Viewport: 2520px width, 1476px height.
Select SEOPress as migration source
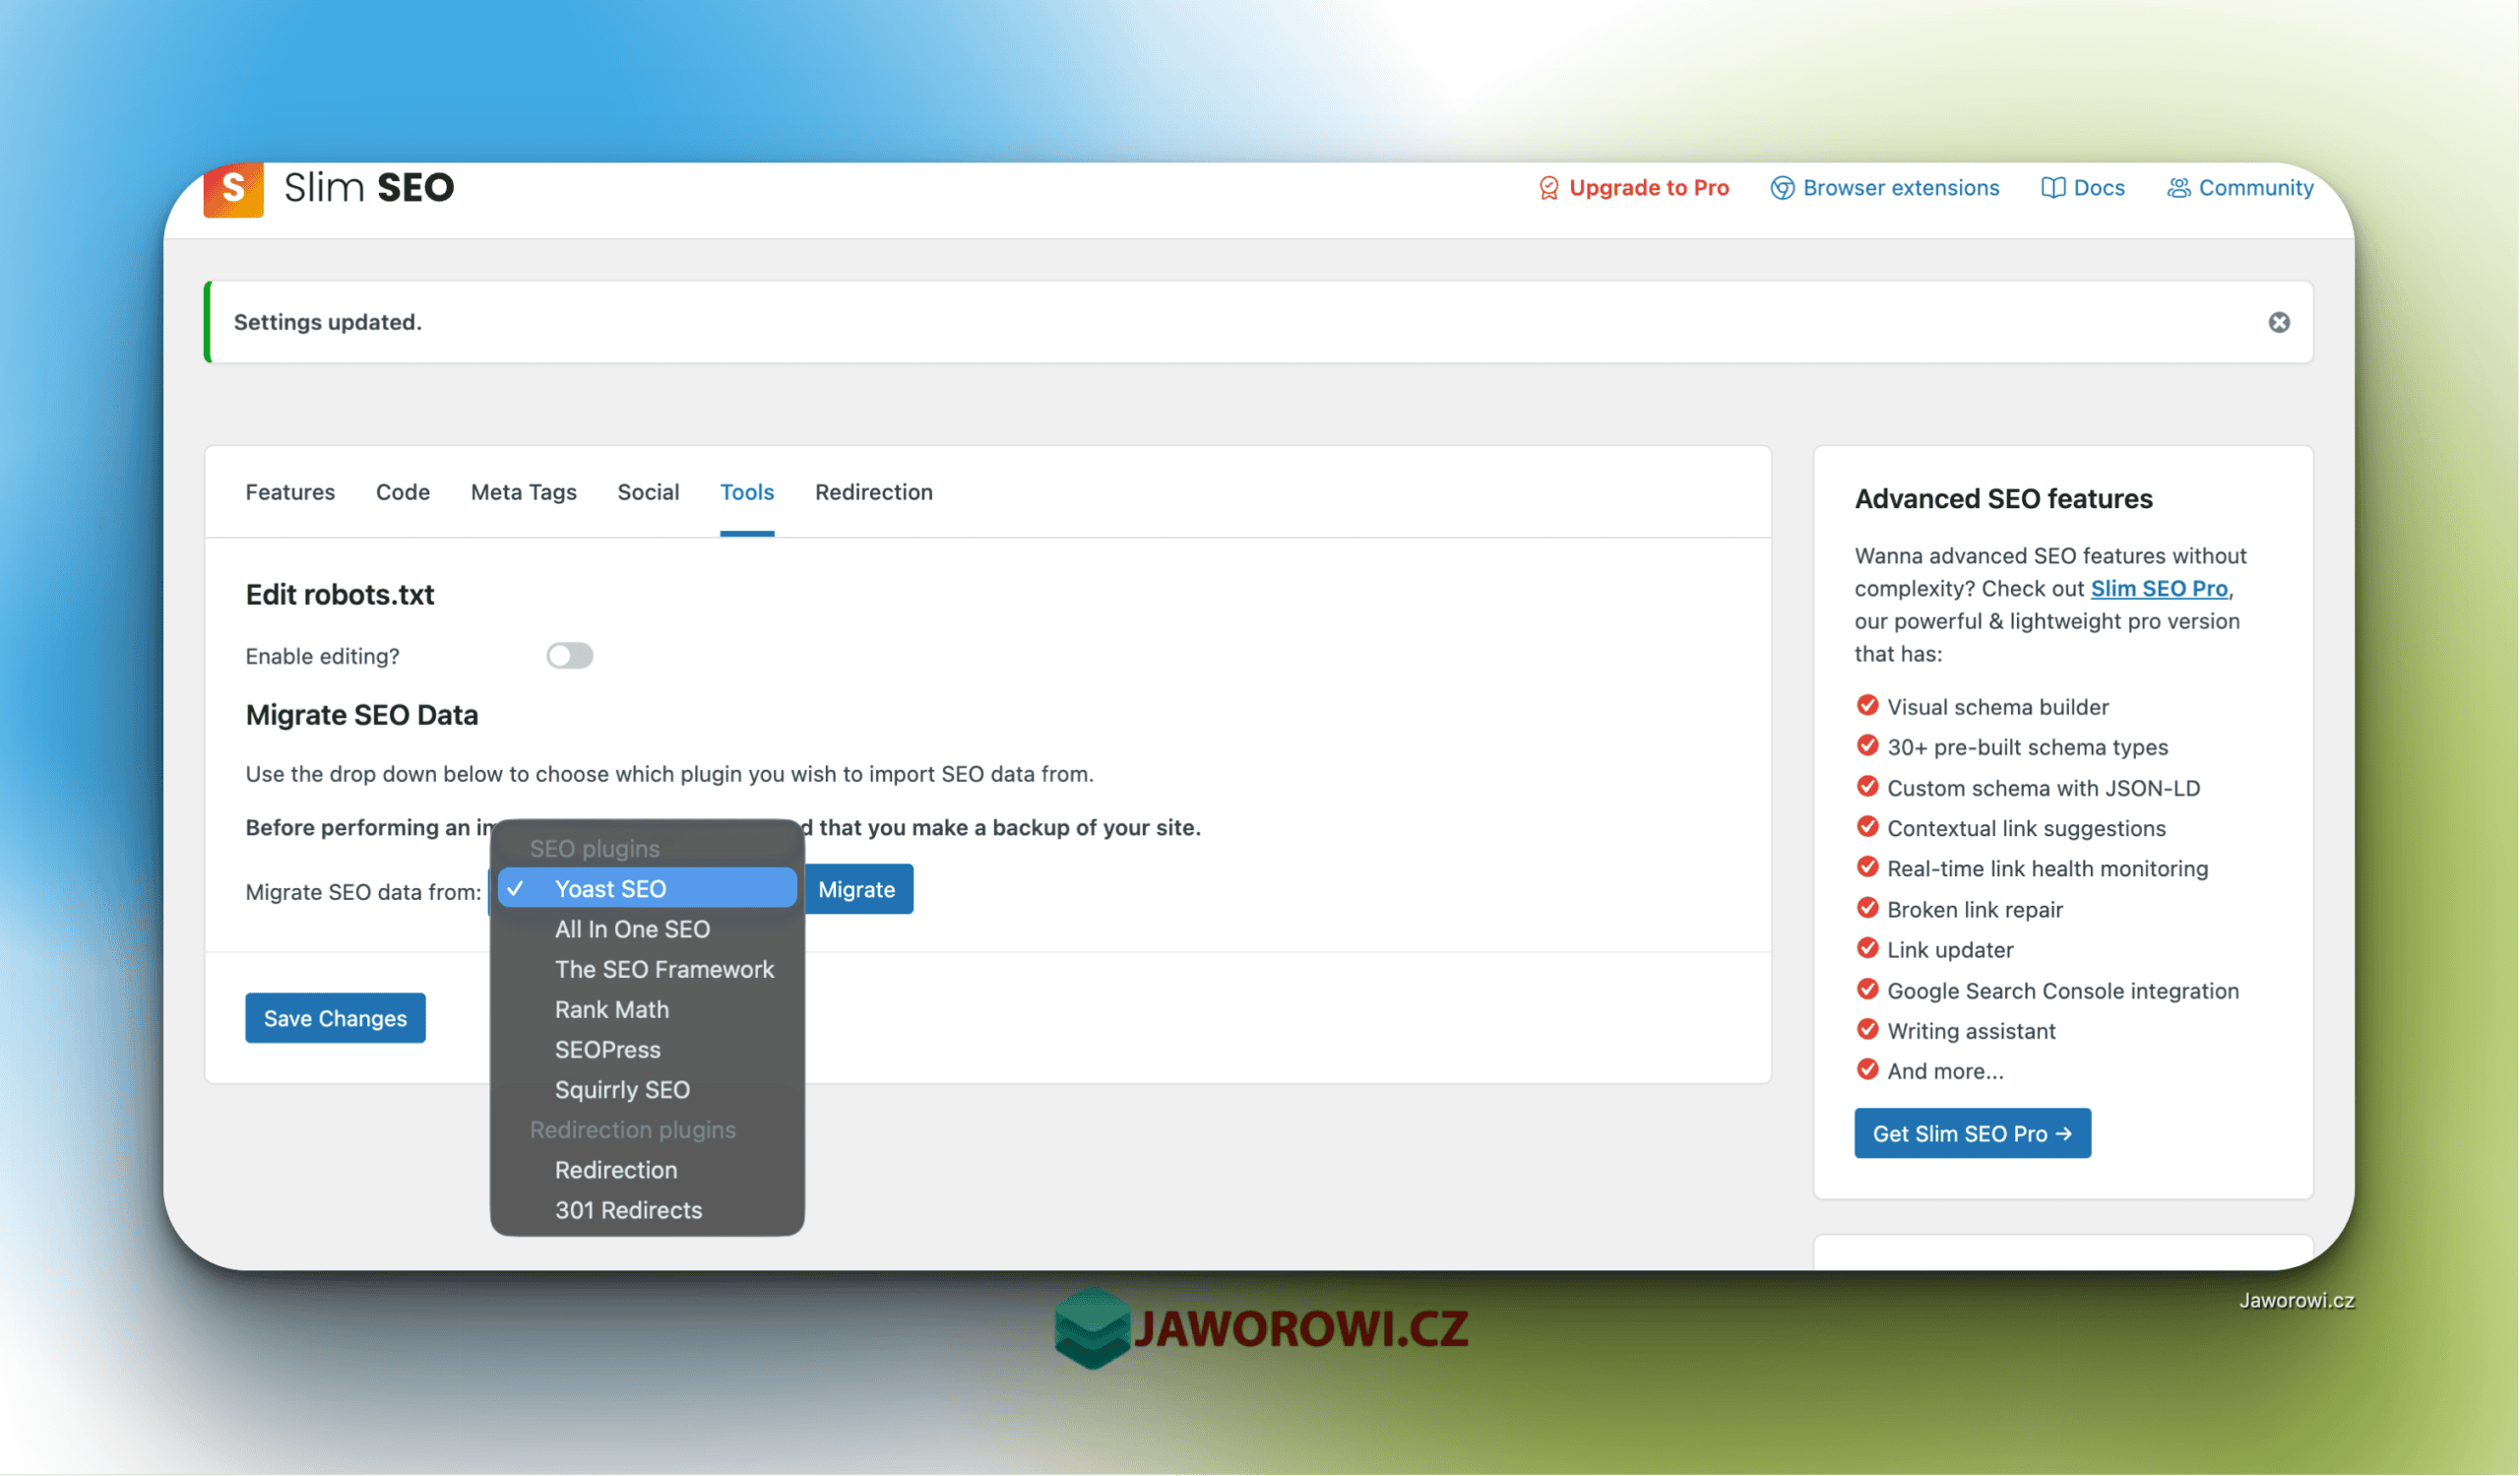pos(607,1049)
